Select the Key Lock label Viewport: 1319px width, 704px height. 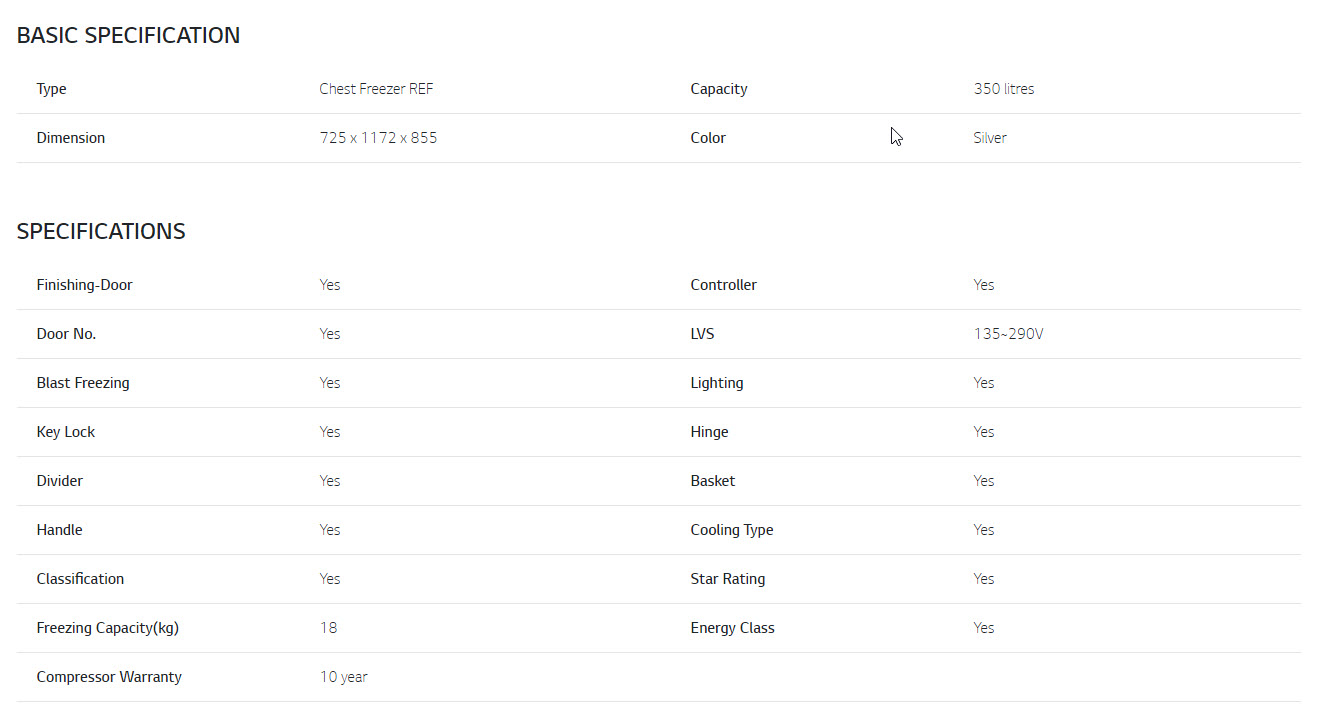point(66,432)
